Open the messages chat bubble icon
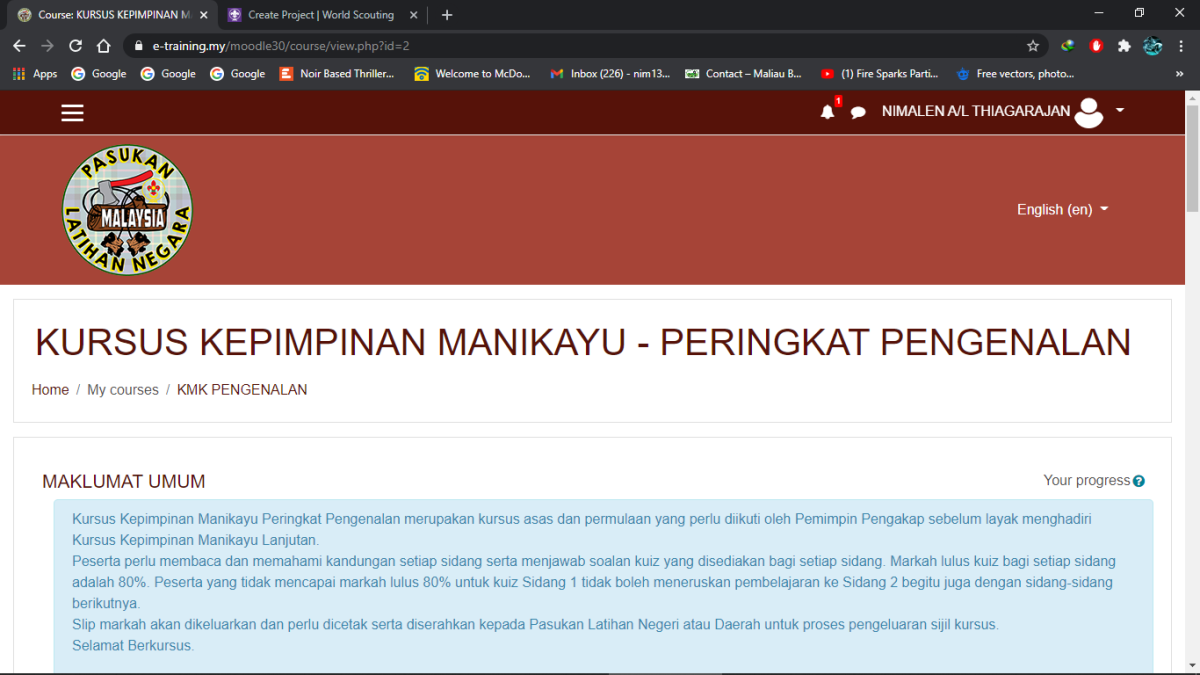This screenshot has height=675, width=1200. click(858, 112)
